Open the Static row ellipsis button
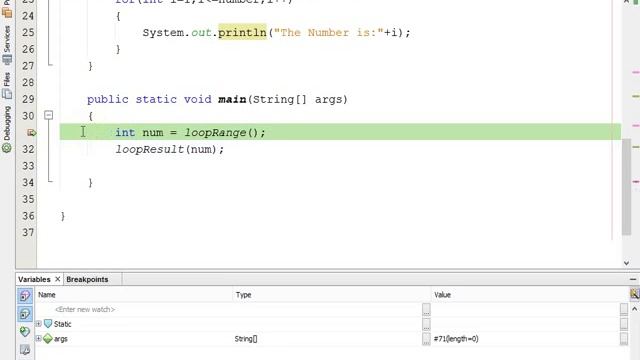The image size is (640, 360). tap(426, 324)
